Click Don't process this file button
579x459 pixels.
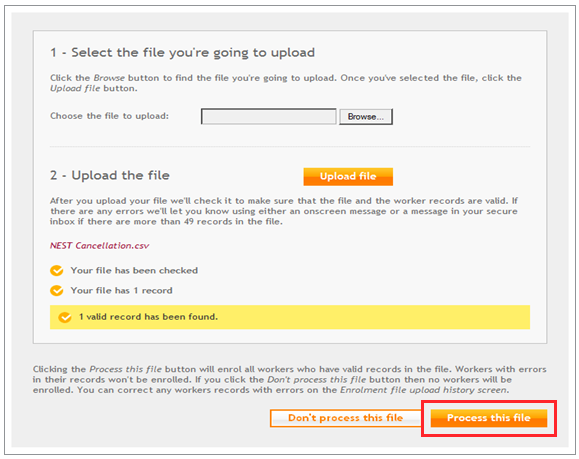[345, 418]
